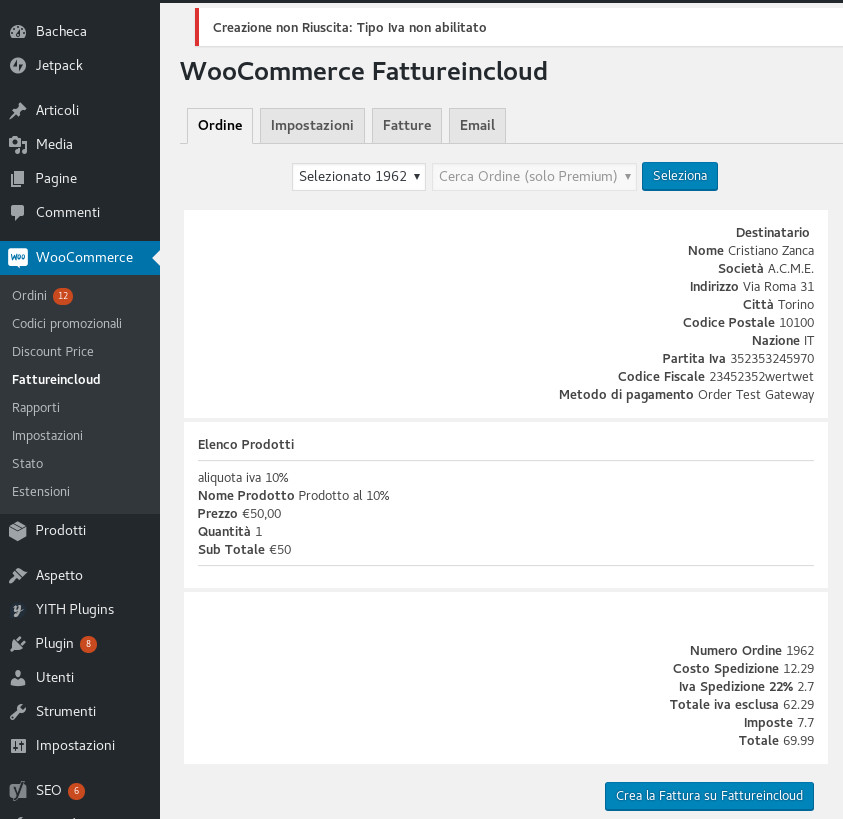Open the Fatture tab
The height and width of the screenshot is (819, 843).
[407, 125]
